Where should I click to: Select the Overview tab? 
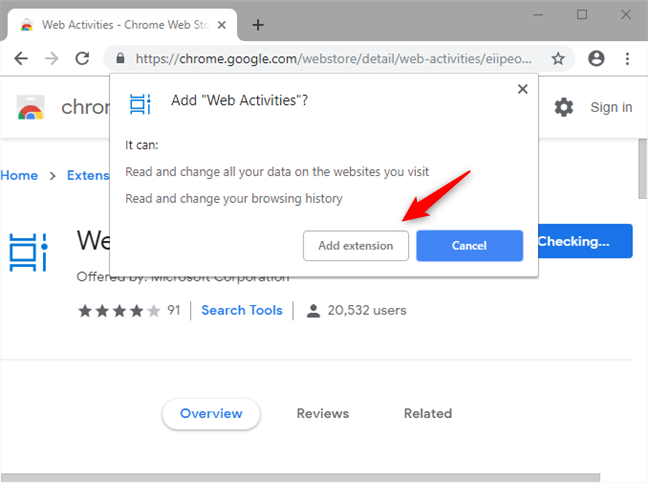[x=211, y=414]
